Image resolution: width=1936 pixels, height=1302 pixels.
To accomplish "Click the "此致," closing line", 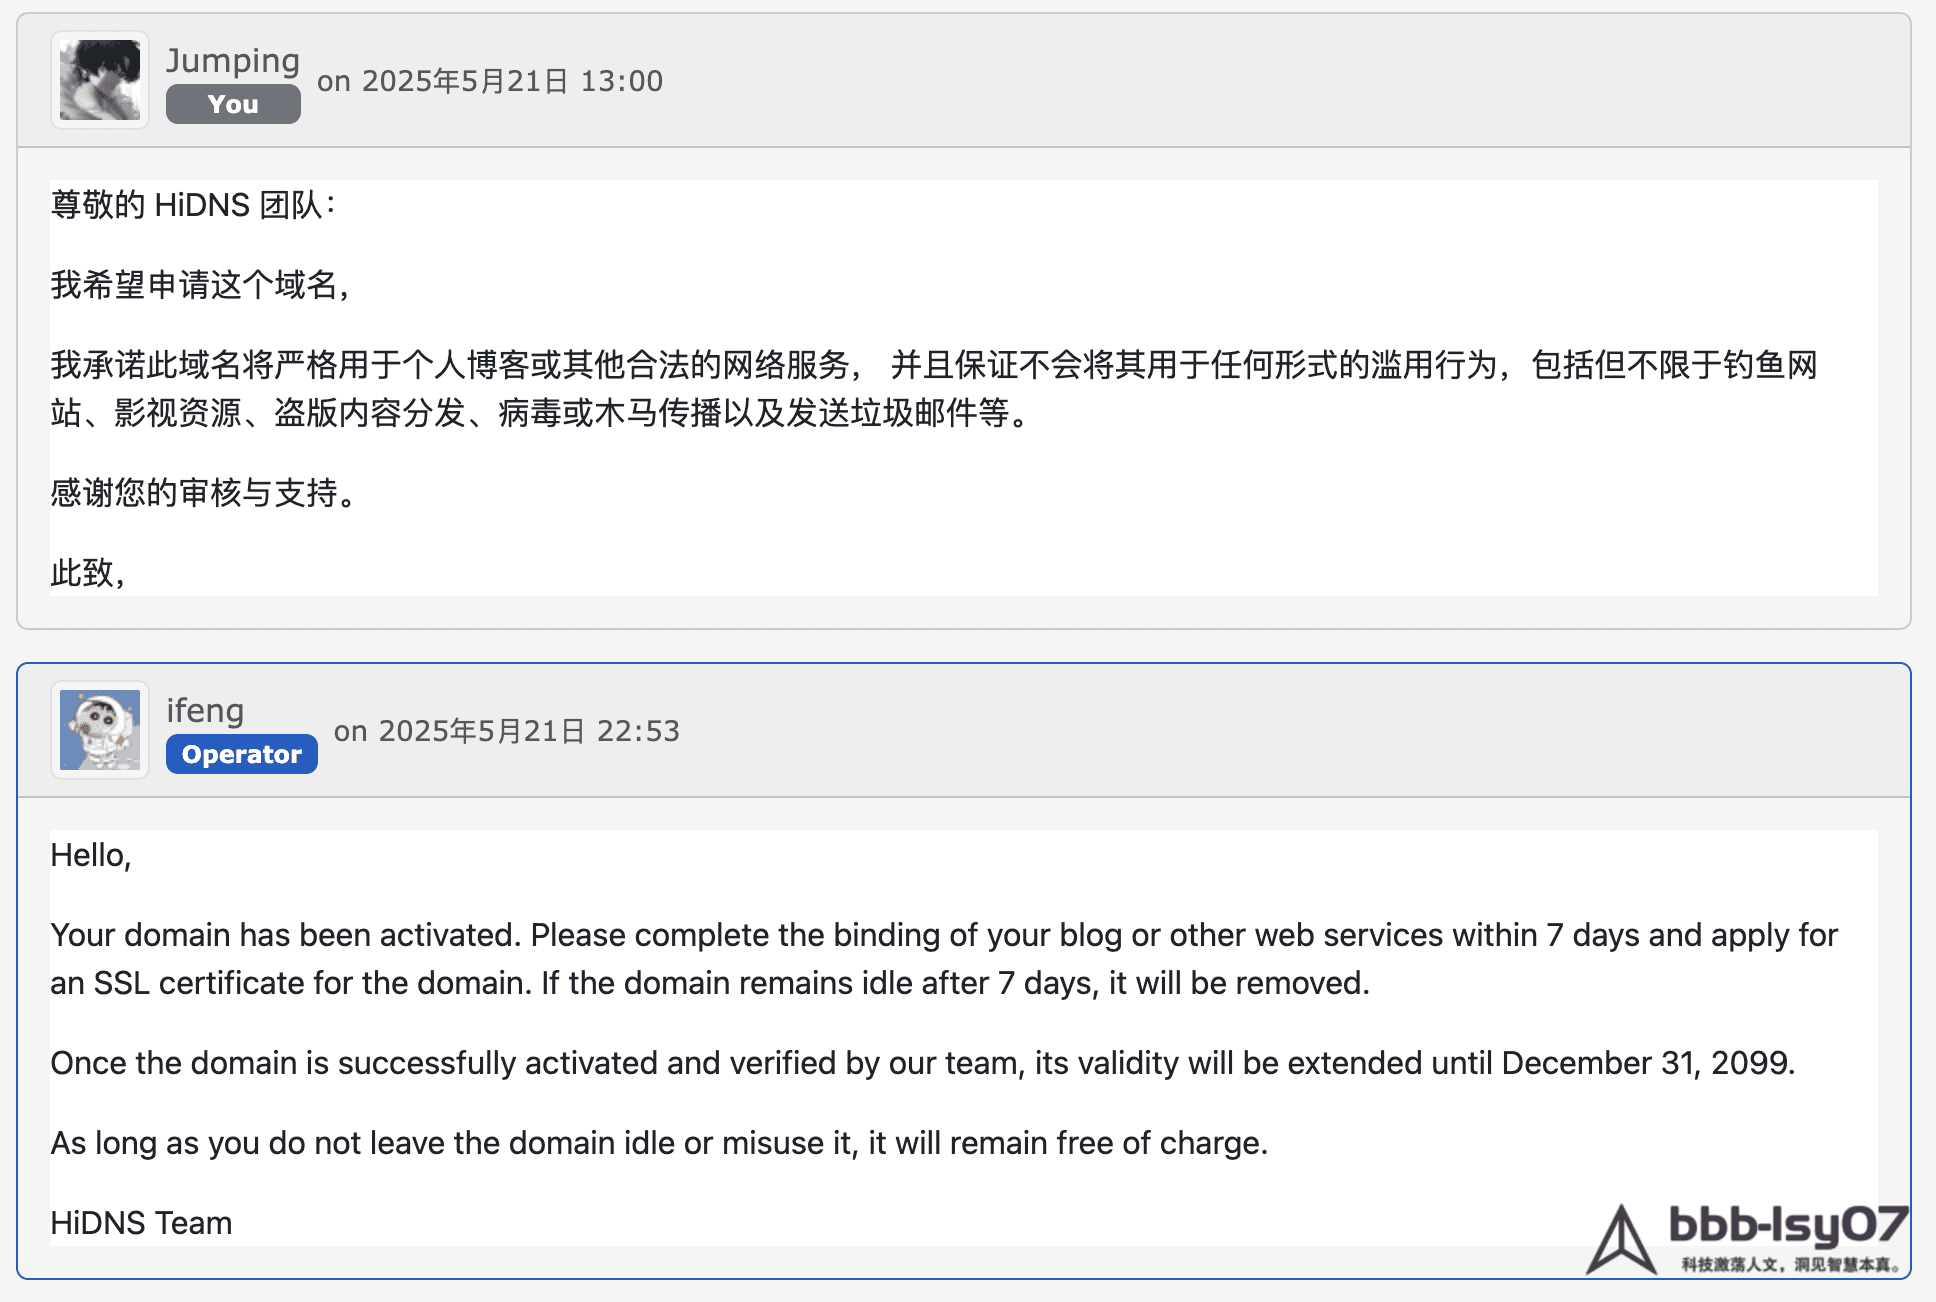I will click(x=88, y=573).
